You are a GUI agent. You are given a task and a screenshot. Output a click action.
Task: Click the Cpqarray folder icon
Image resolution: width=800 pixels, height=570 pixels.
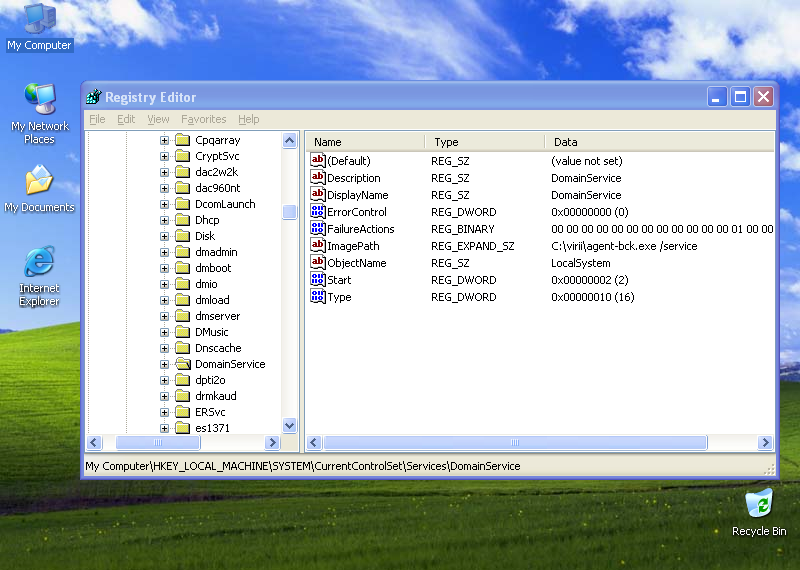coord(183,140)
